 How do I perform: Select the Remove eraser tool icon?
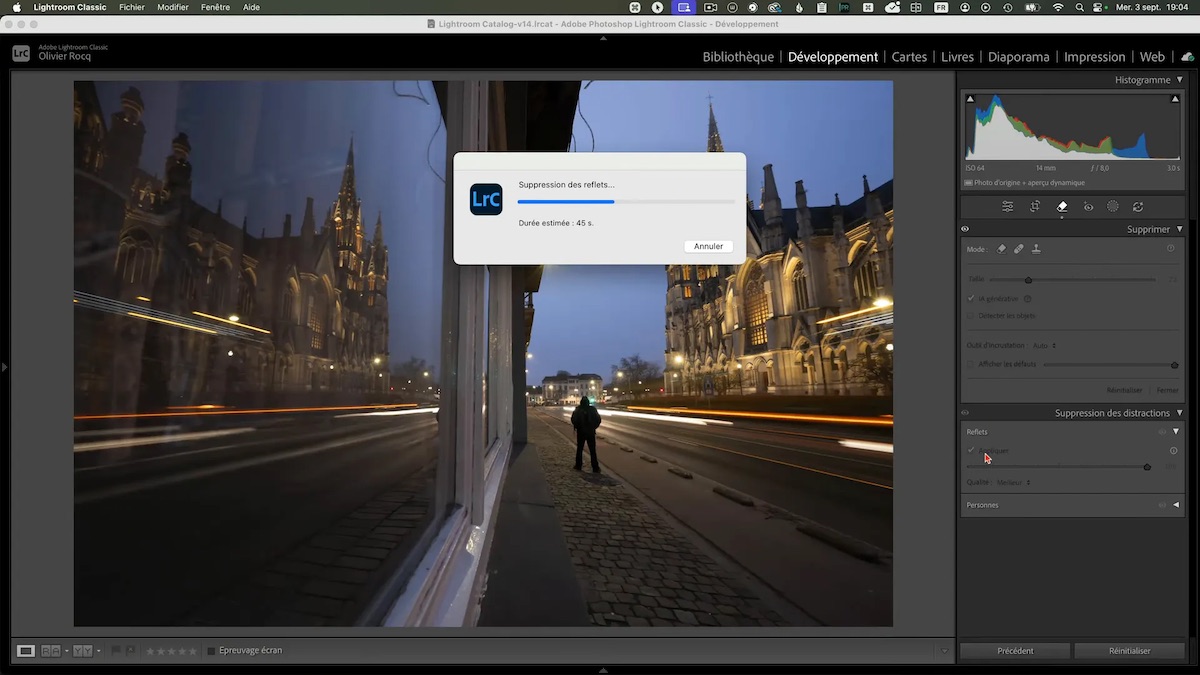click(1062, 207)
